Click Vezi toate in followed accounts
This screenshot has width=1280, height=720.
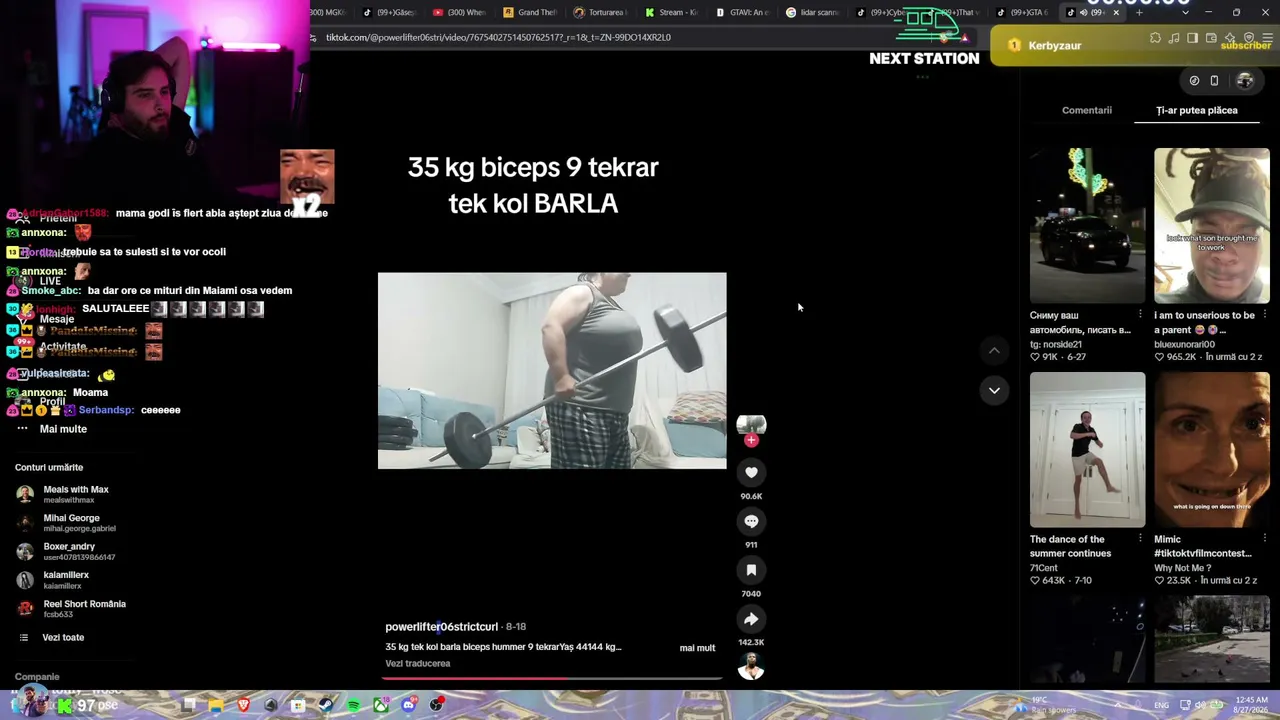[63, 638]
